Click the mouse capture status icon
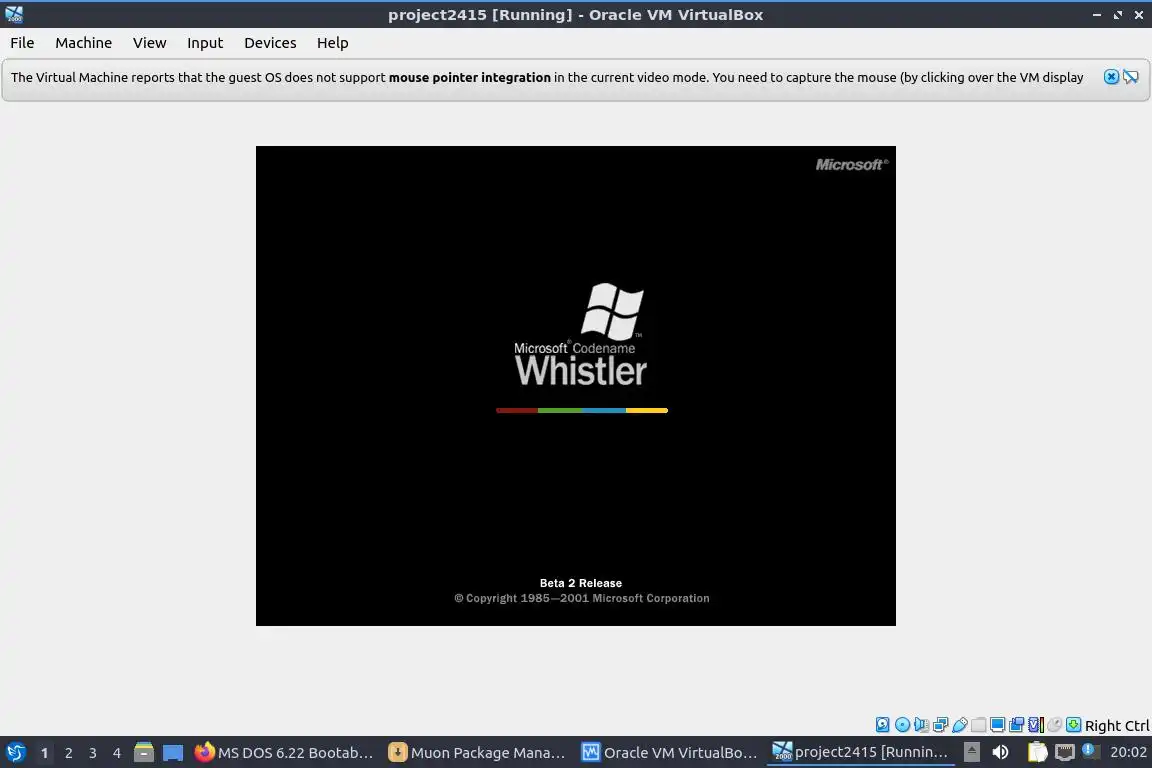The width and height of the screenshot is (1152, 768). [1054, 725]
